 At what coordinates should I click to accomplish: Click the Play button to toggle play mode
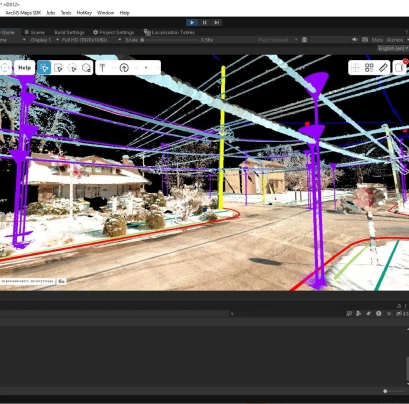click(x=192, y=22)
